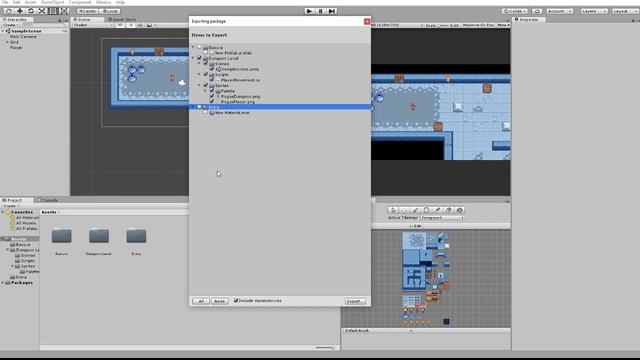This screenshot has height=360, width=640.
Task: Toggle Local orientation button
Action: click(109, 11)
